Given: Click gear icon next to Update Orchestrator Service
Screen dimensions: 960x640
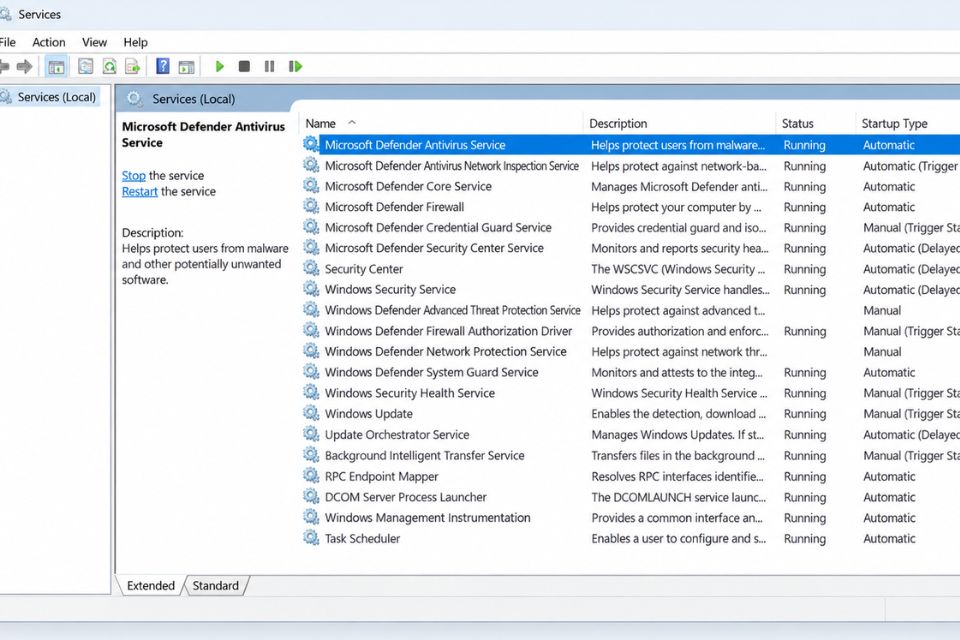Looking at the screenshot, I should tap(311, 434).
